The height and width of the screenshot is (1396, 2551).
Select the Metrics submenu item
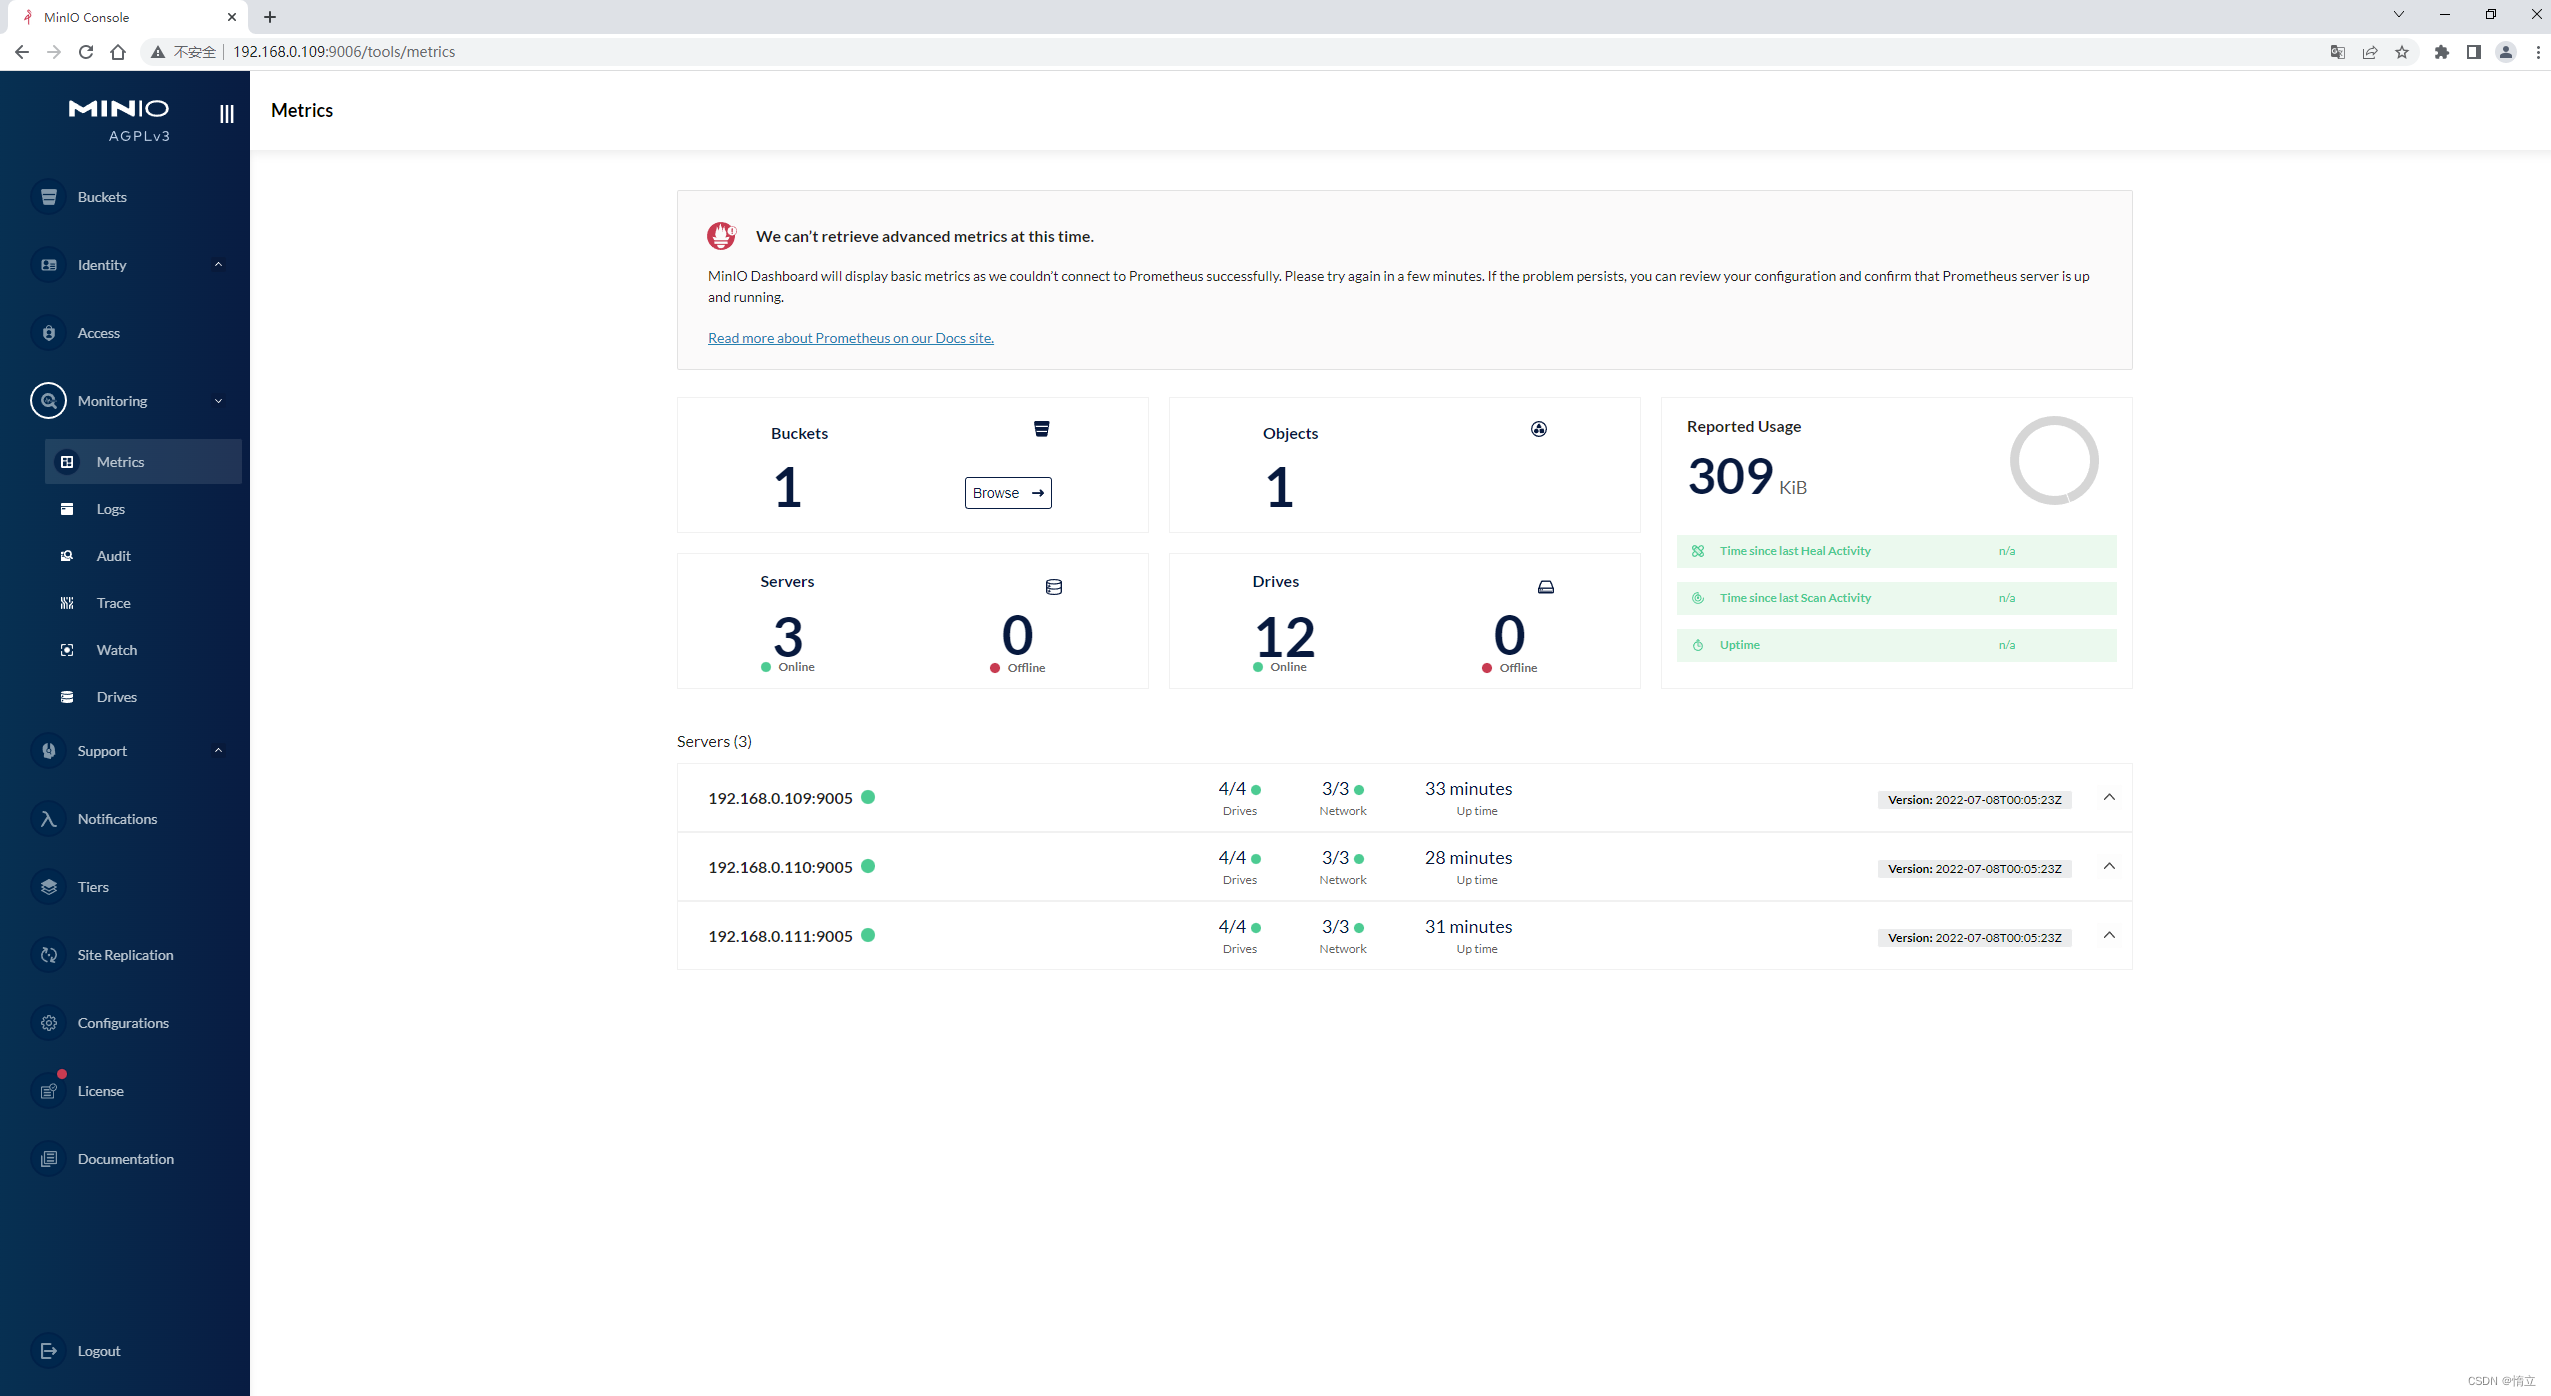[x=143, y=462]
